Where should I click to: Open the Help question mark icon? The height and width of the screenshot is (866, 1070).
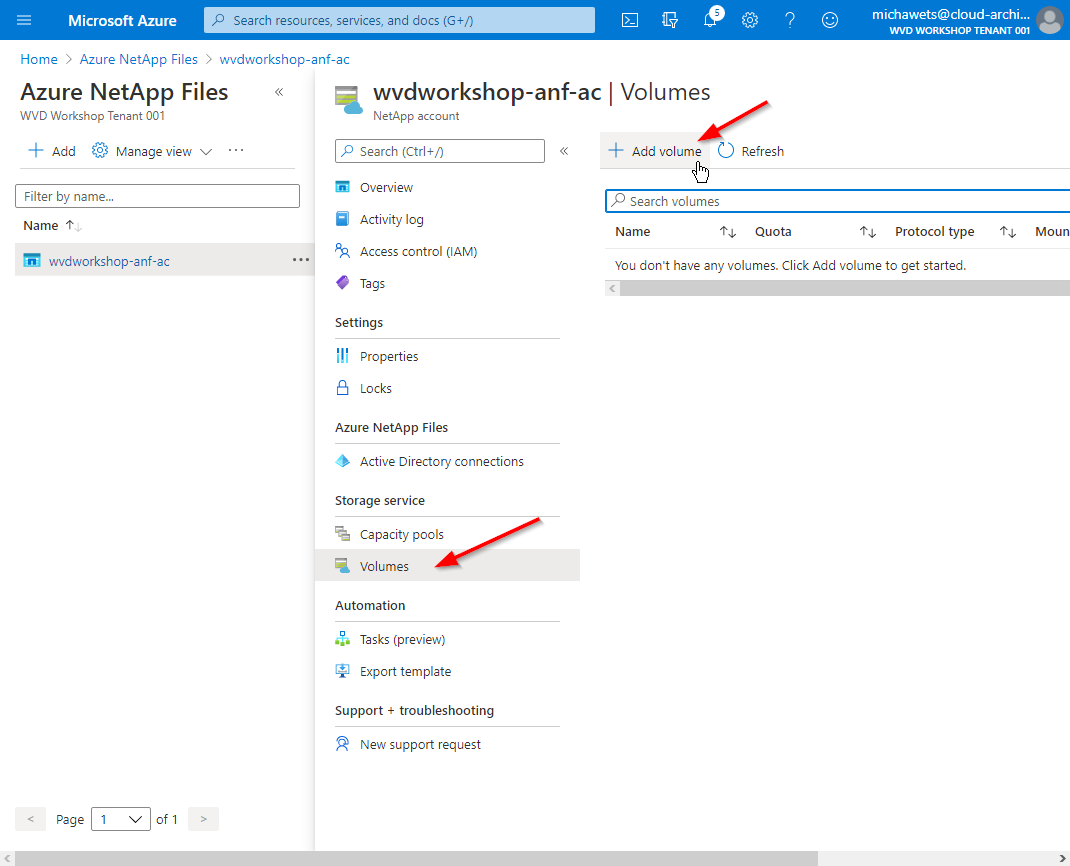click(790, 20)
